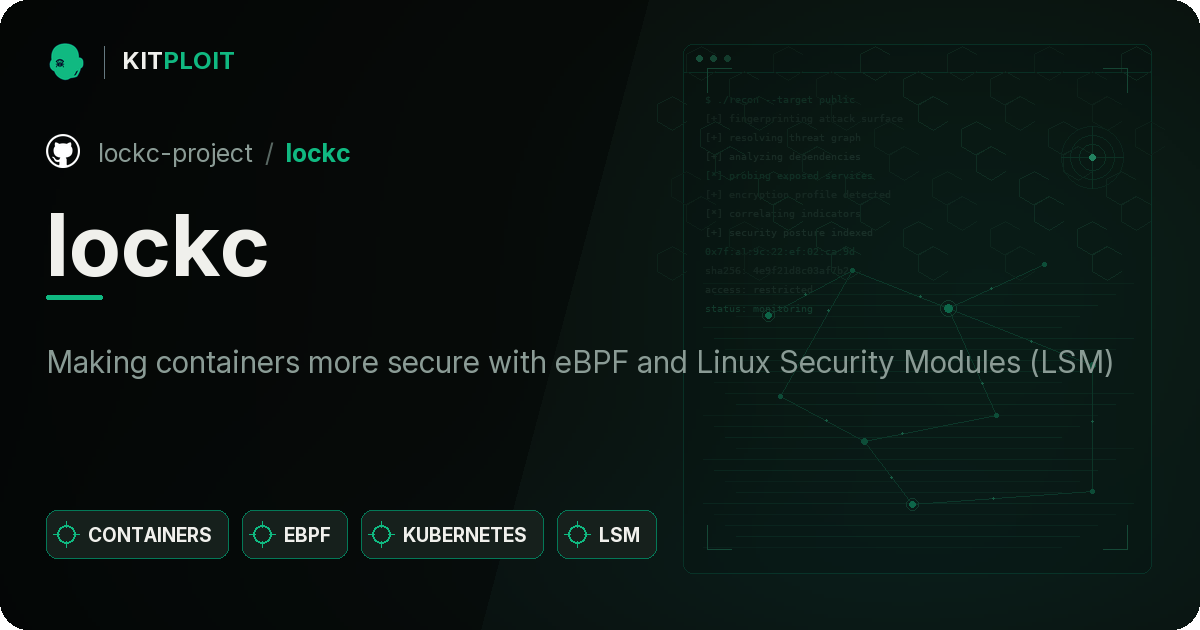This screenshot has width=1200, height=630.
Task: Click the eBPF and LSM description text
Action: coord(580,362)
